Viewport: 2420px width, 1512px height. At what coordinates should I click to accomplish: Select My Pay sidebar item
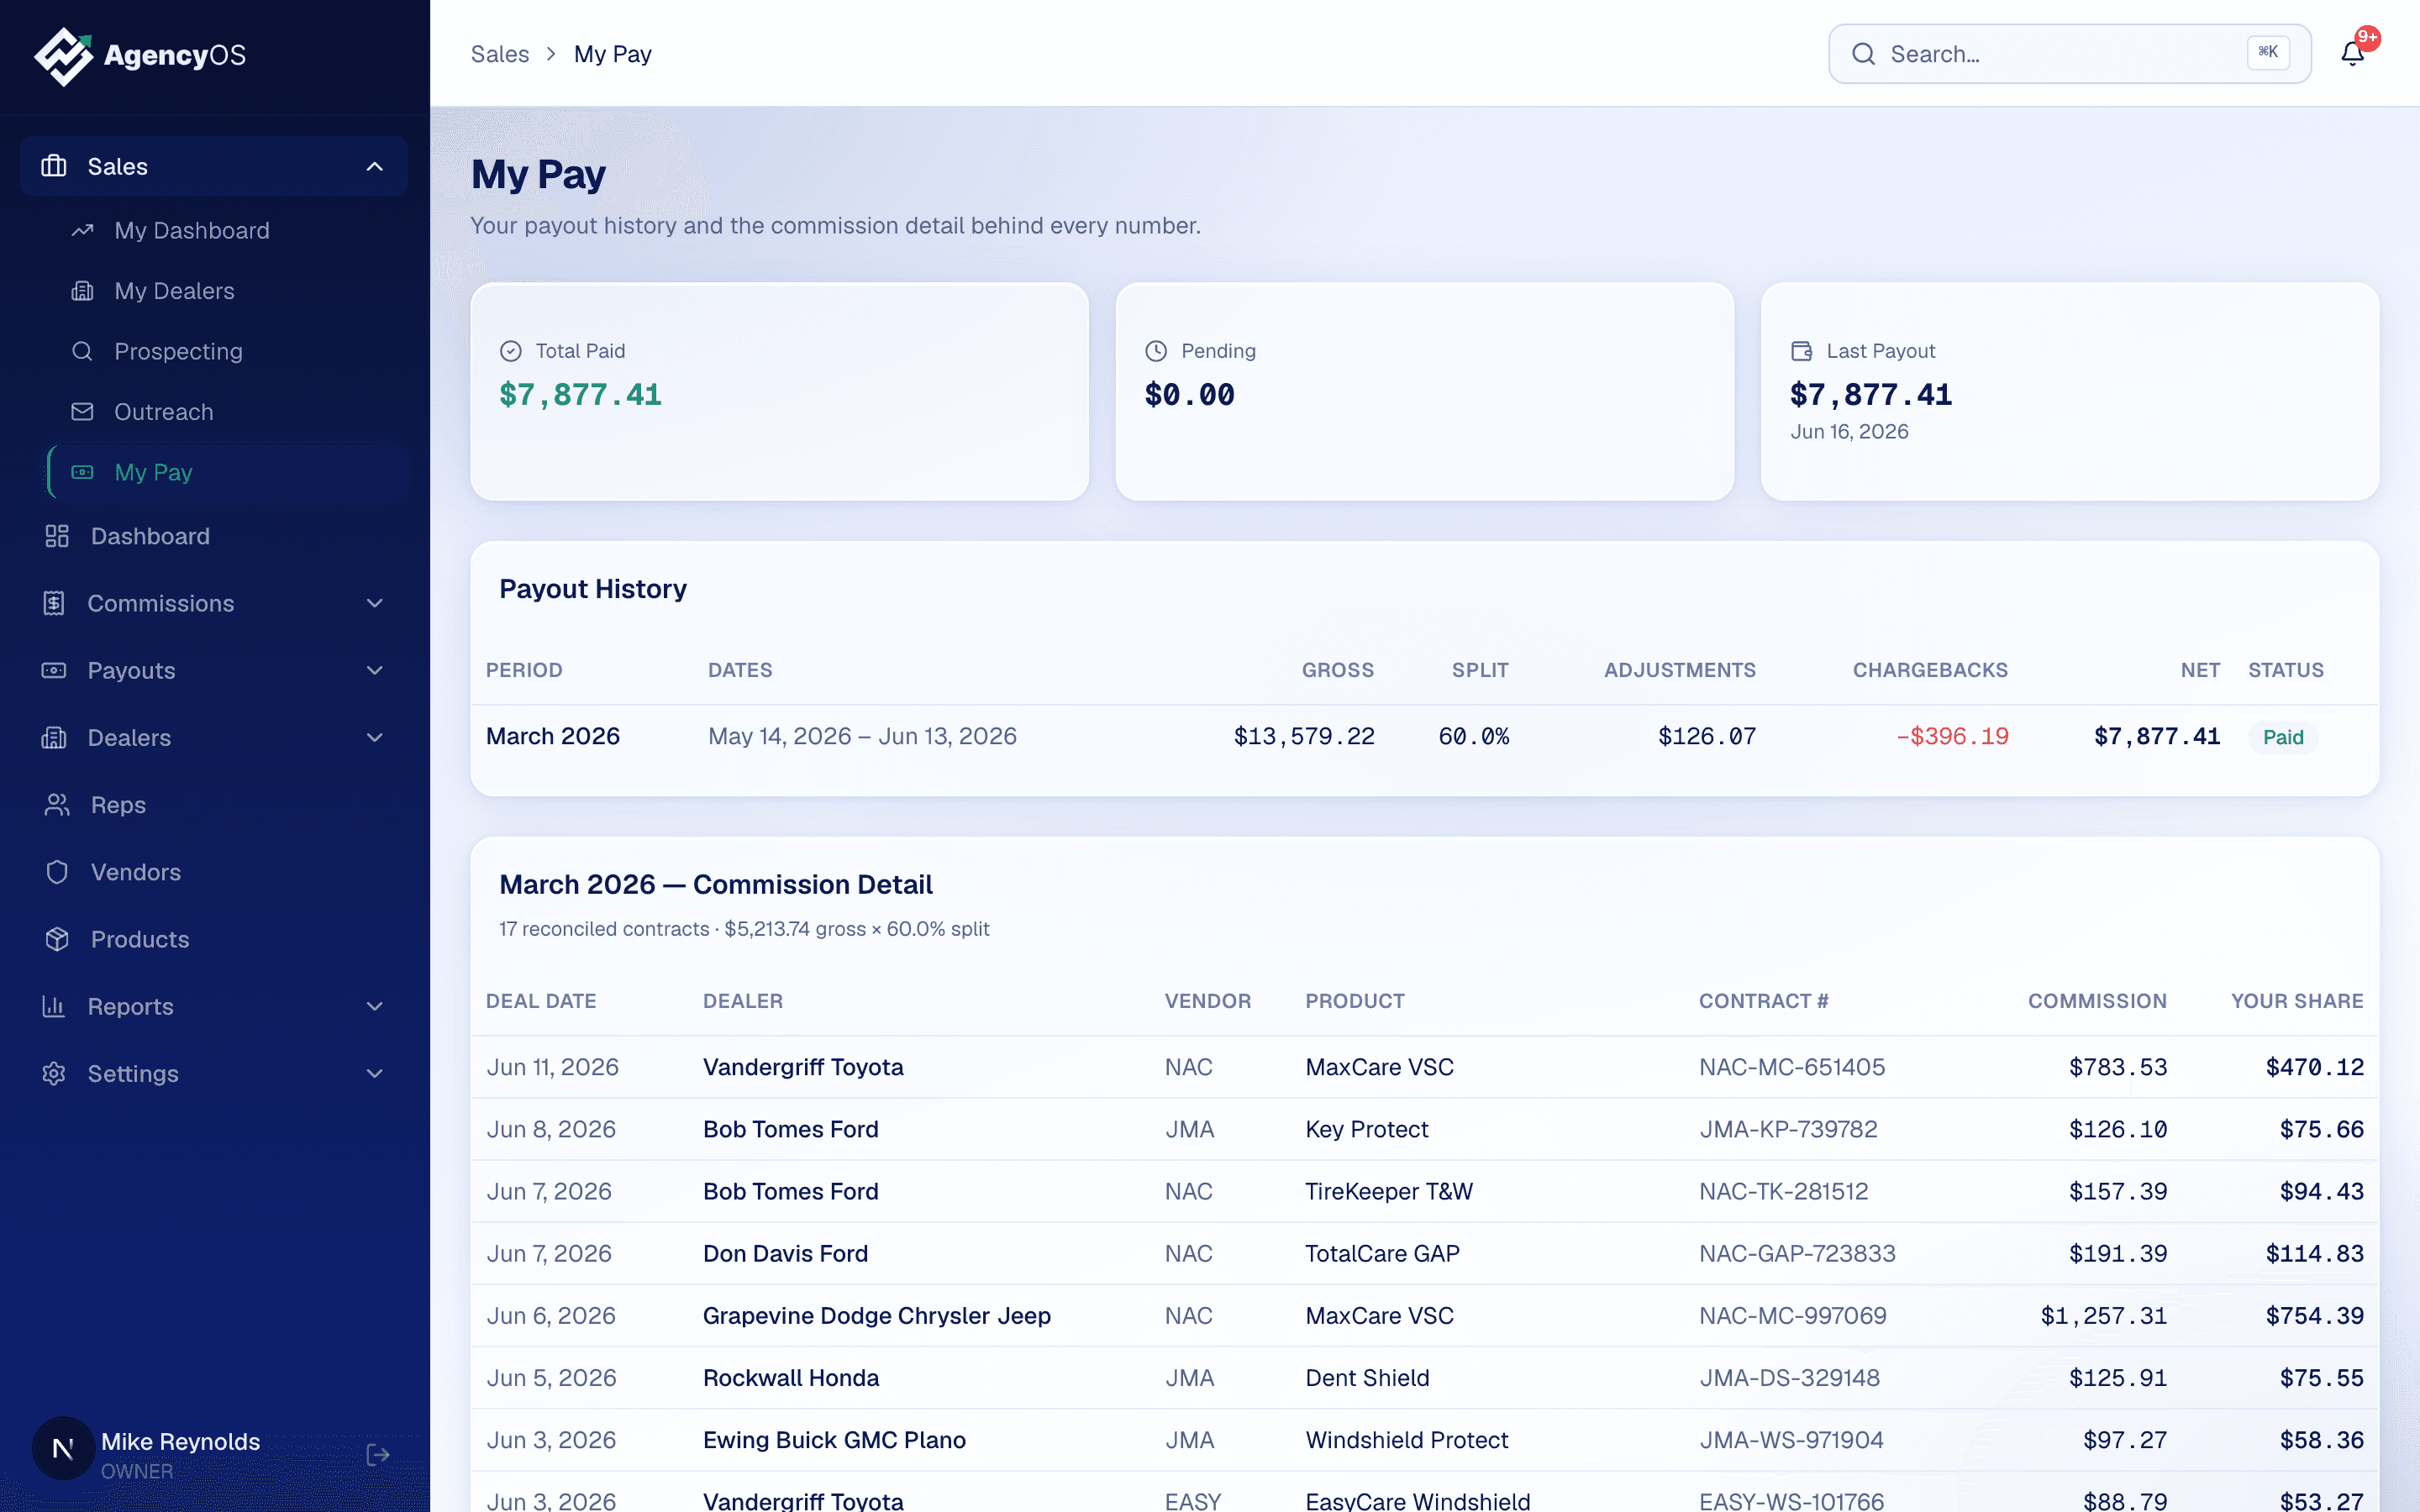228,472
